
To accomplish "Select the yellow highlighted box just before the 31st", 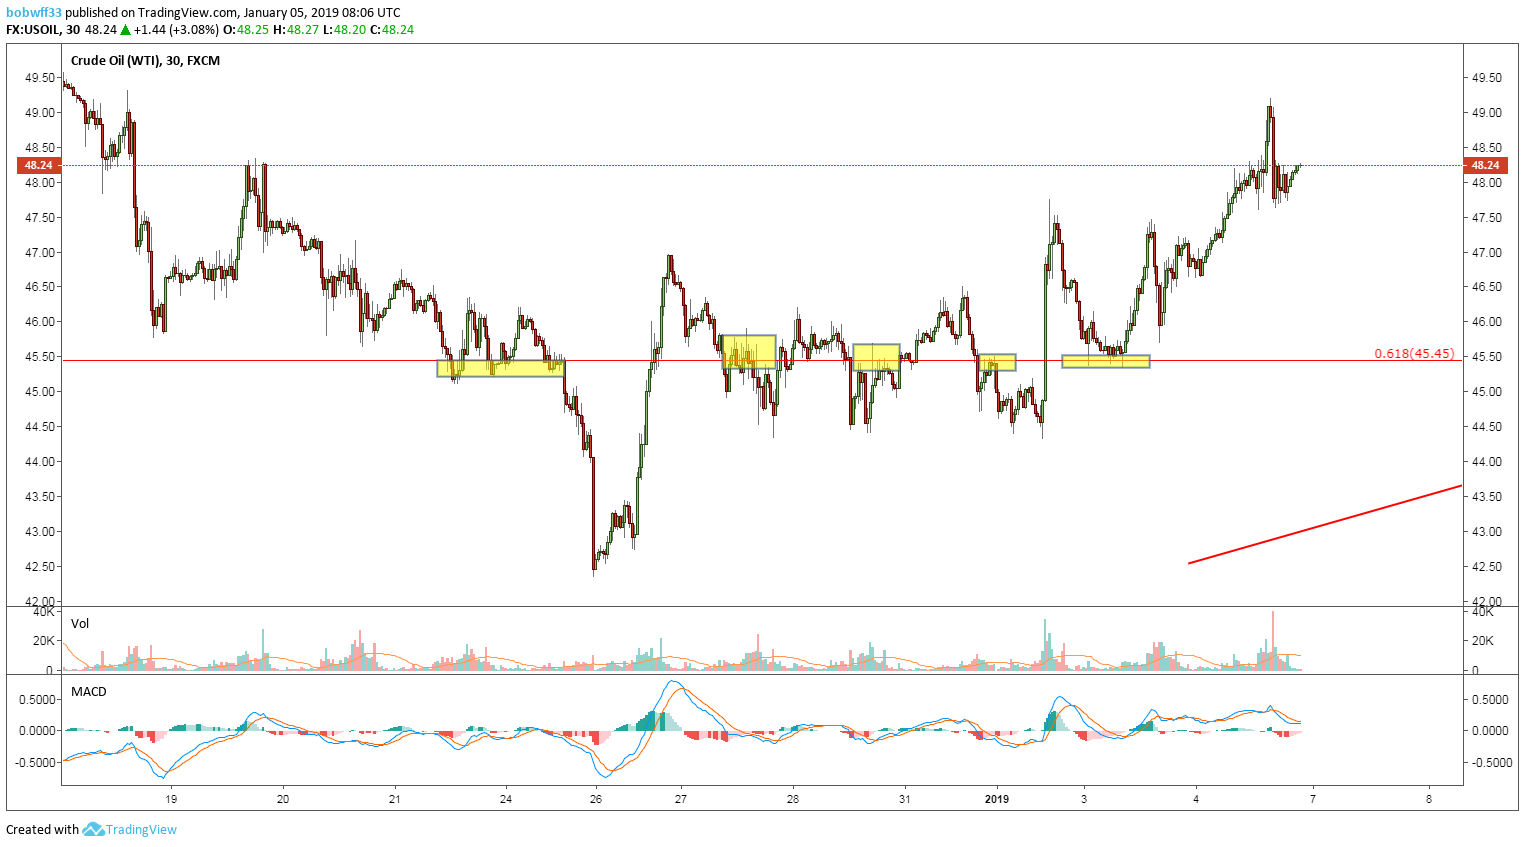I will pyautogui.click(x=877, y=357).
